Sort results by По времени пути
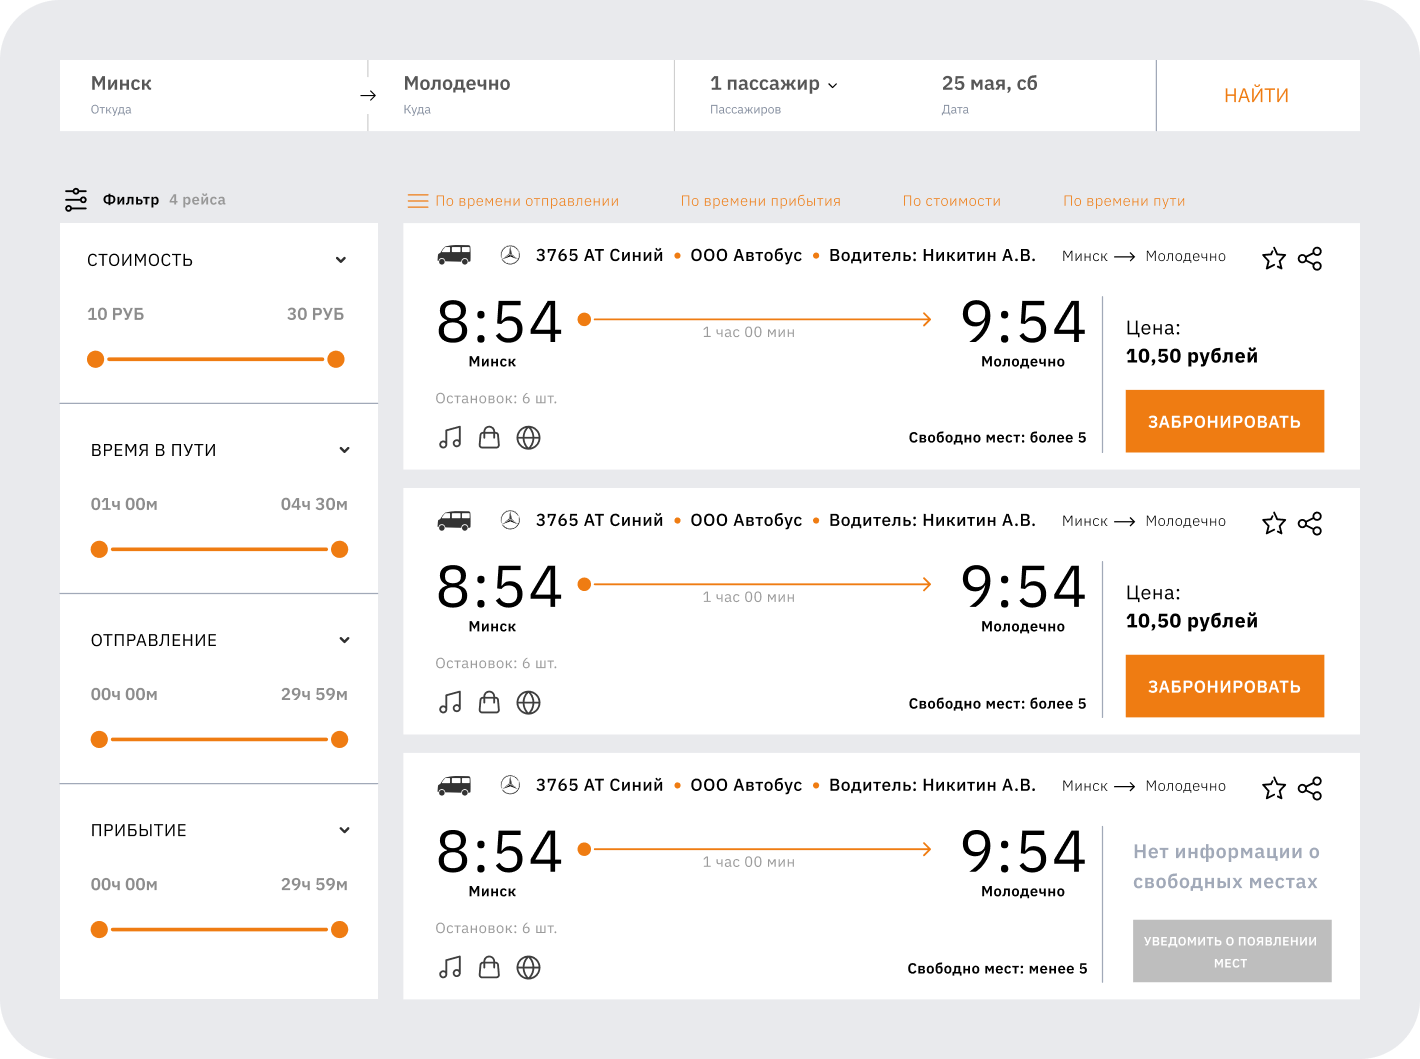This screenshot has width=1420, height=1059. 1123,201
